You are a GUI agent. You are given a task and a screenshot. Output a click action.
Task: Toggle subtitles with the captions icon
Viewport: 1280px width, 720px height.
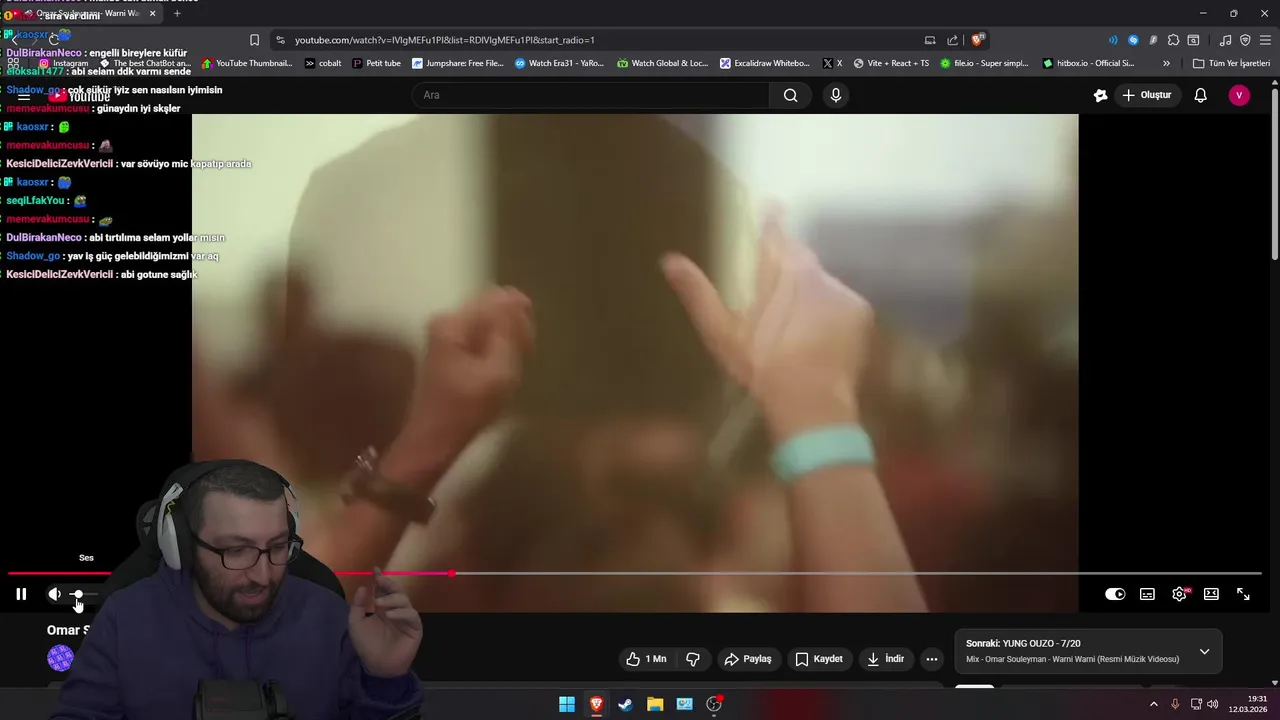[1147, 594]
